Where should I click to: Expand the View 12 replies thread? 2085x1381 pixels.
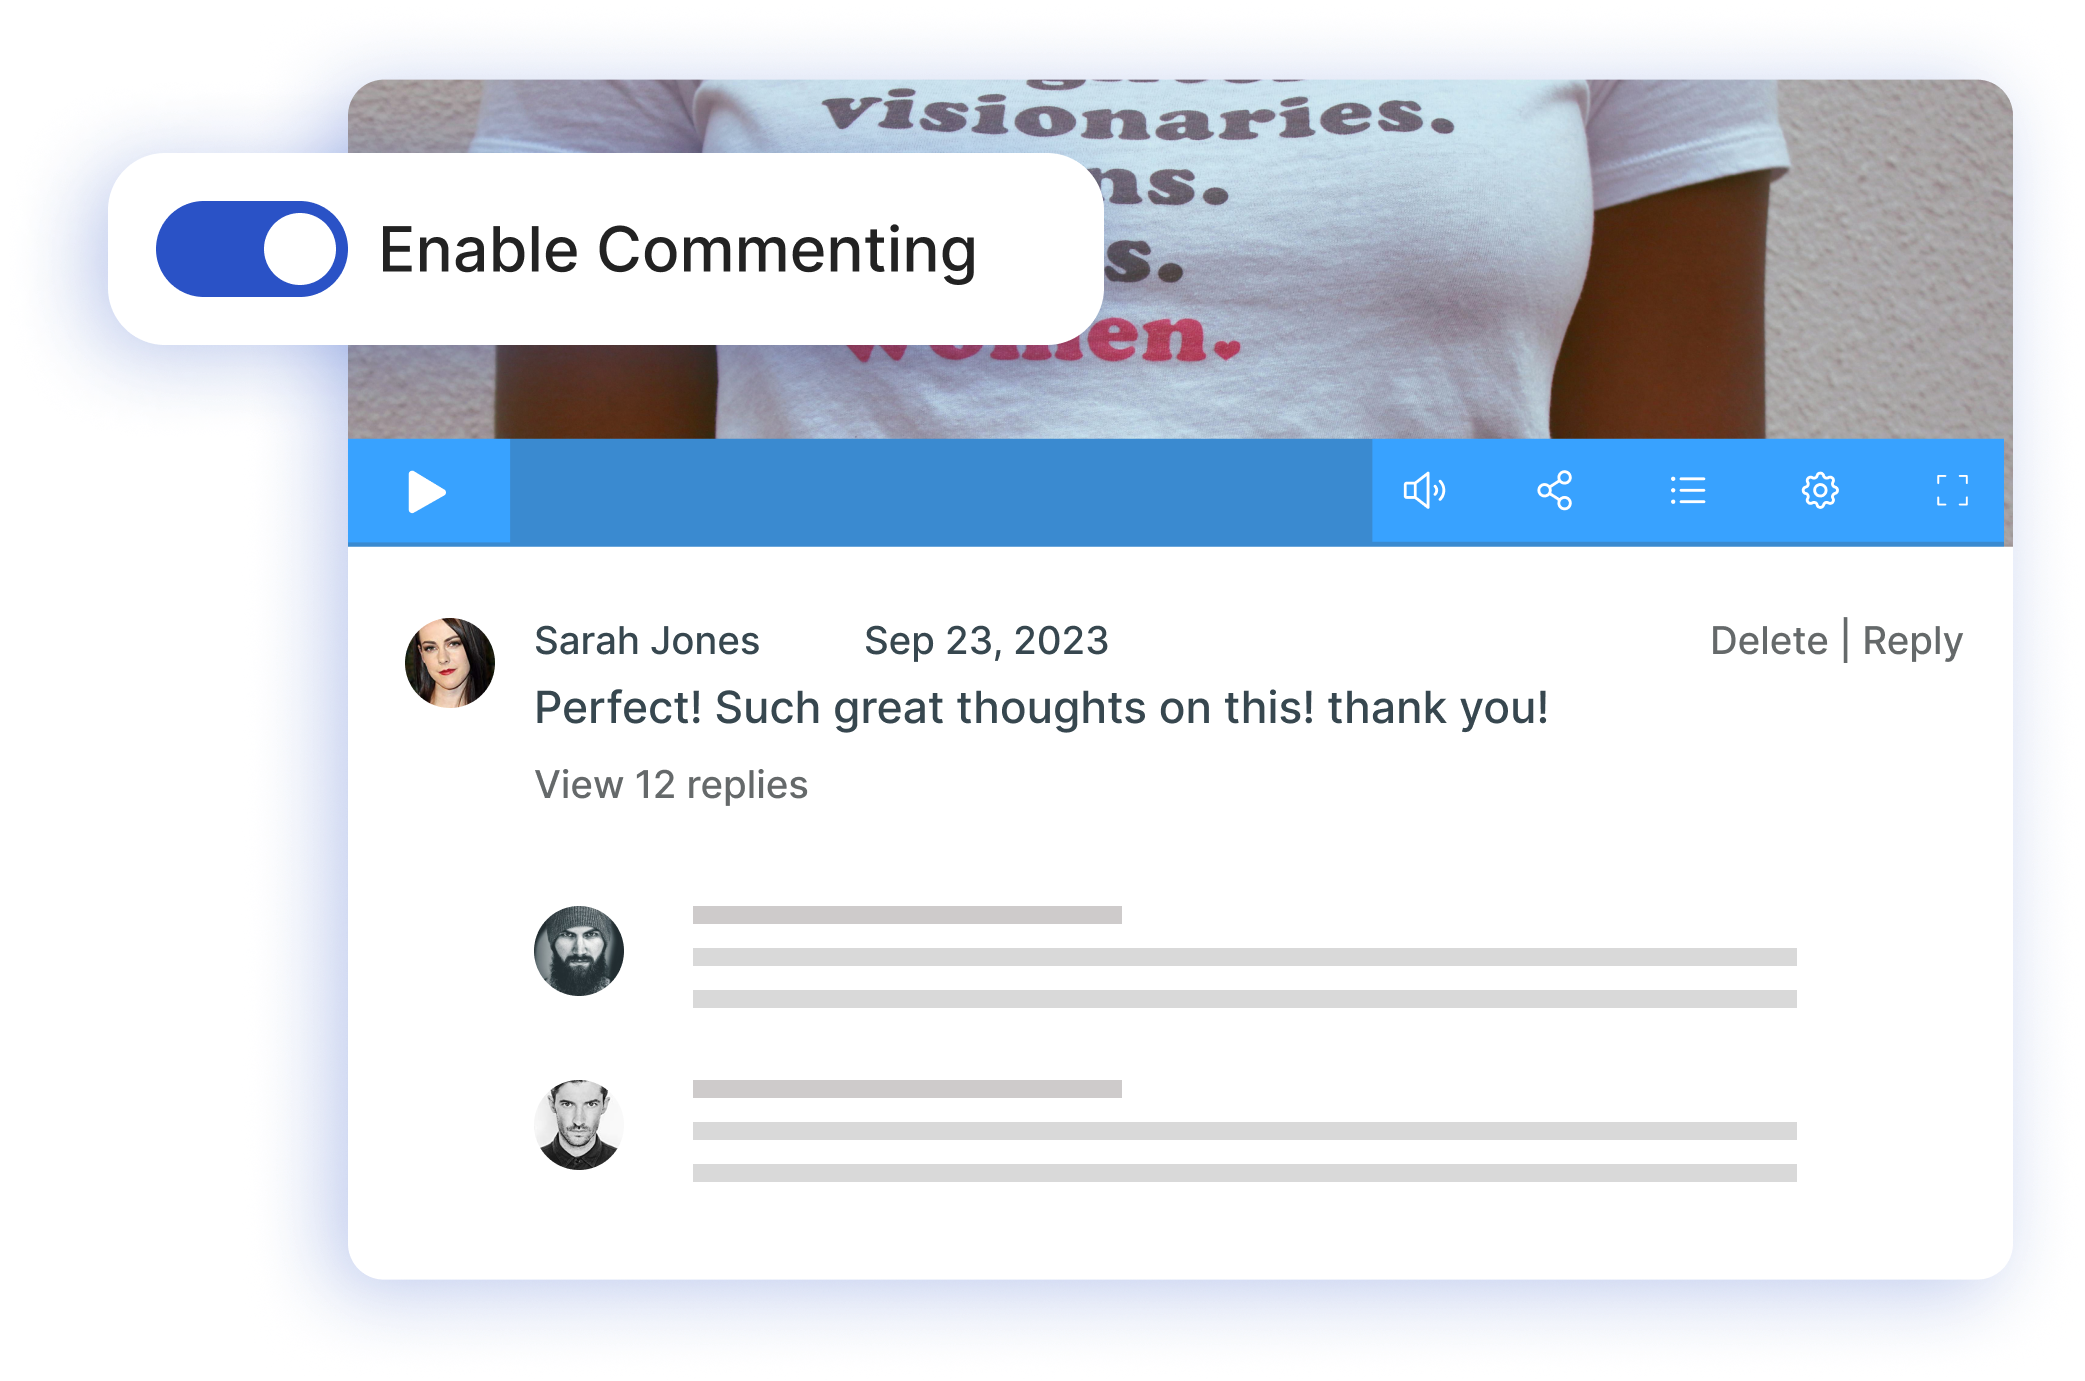click(669, 781)
